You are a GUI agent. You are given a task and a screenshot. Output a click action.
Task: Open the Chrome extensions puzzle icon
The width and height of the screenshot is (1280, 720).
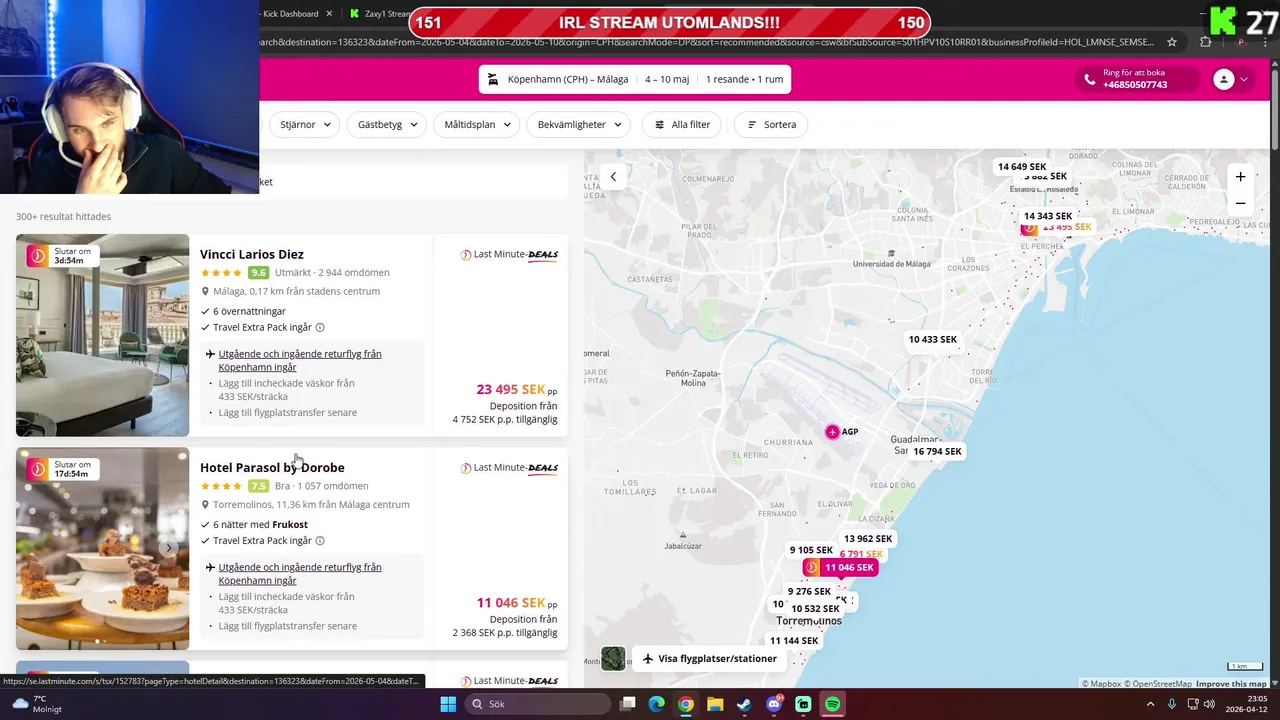point(1205,42)
